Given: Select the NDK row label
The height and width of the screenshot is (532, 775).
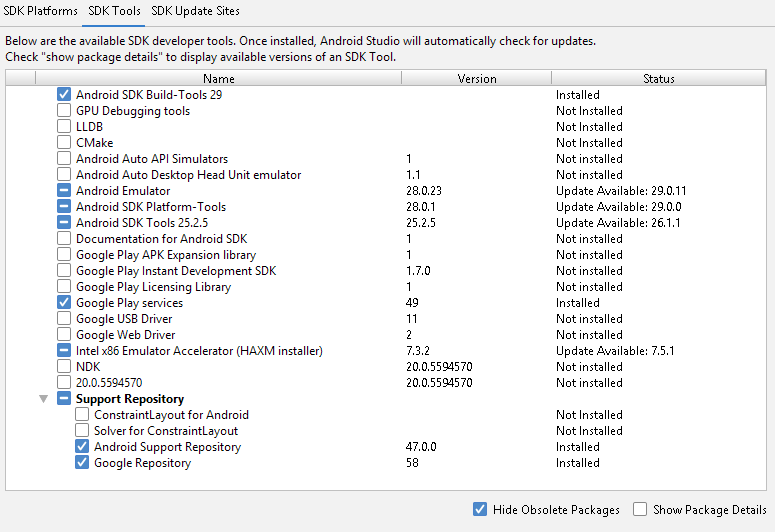Looking at the screenshot, I should pyautogui.click(x=88, y=366).
